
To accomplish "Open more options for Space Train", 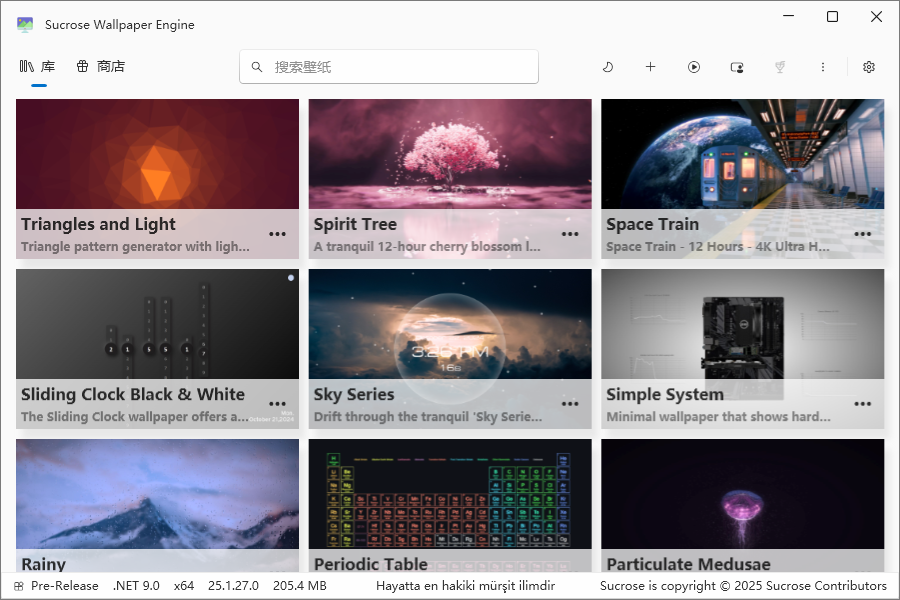I will [x=863, y=234].
